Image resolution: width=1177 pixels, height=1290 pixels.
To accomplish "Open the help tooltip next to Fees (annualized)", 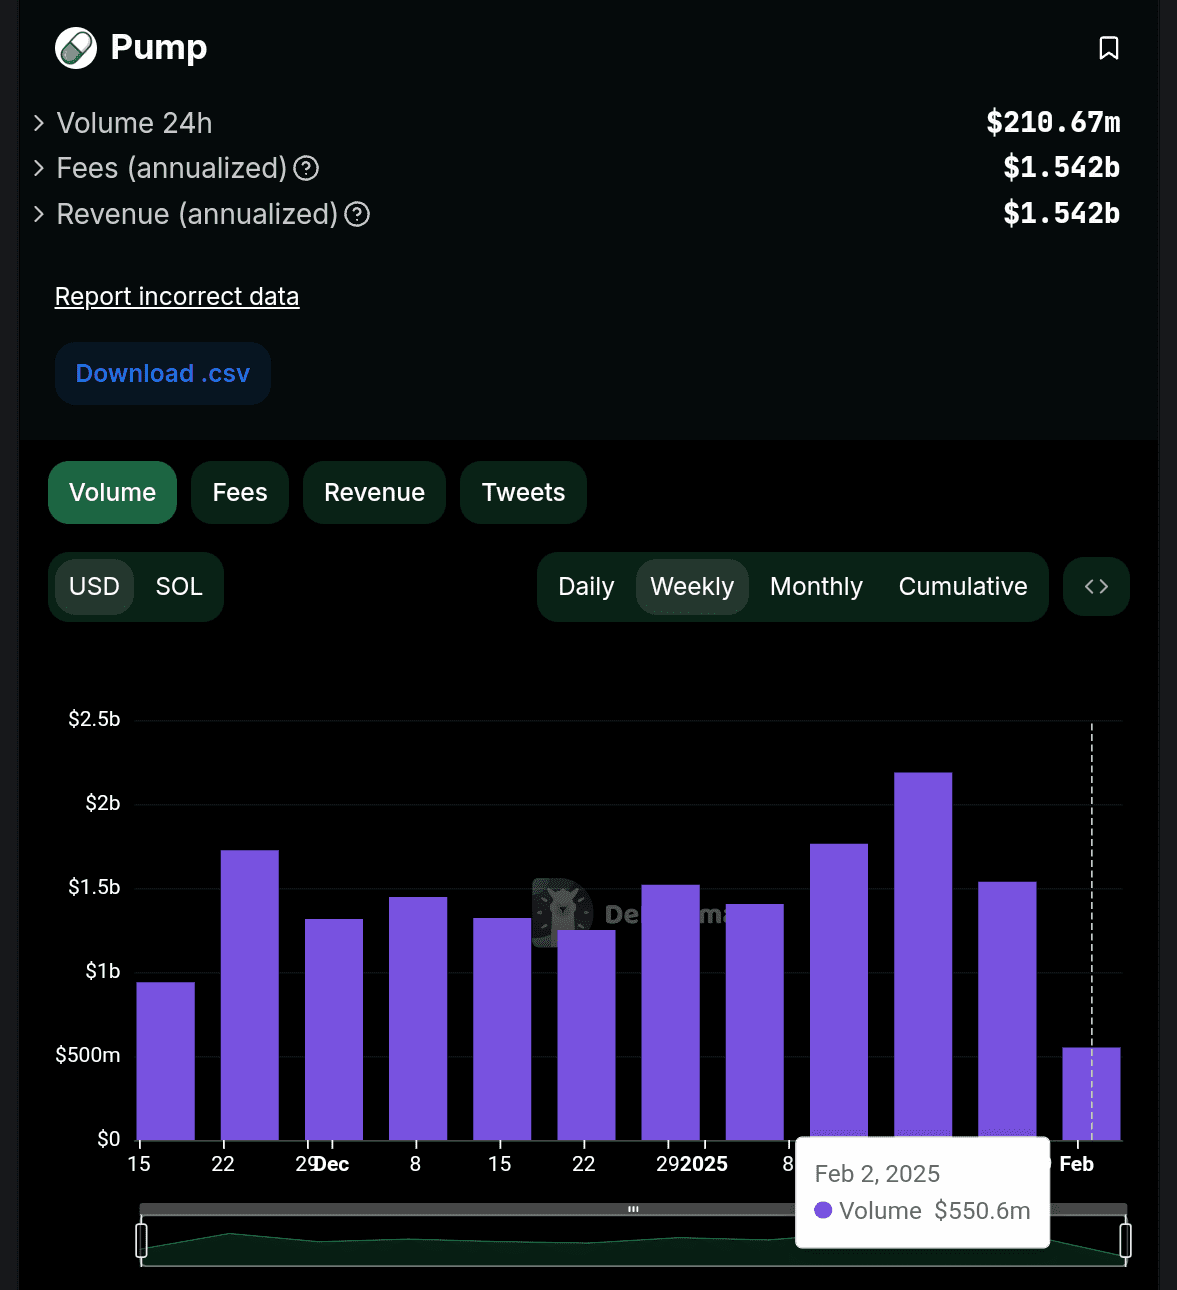I will [305, 169].
